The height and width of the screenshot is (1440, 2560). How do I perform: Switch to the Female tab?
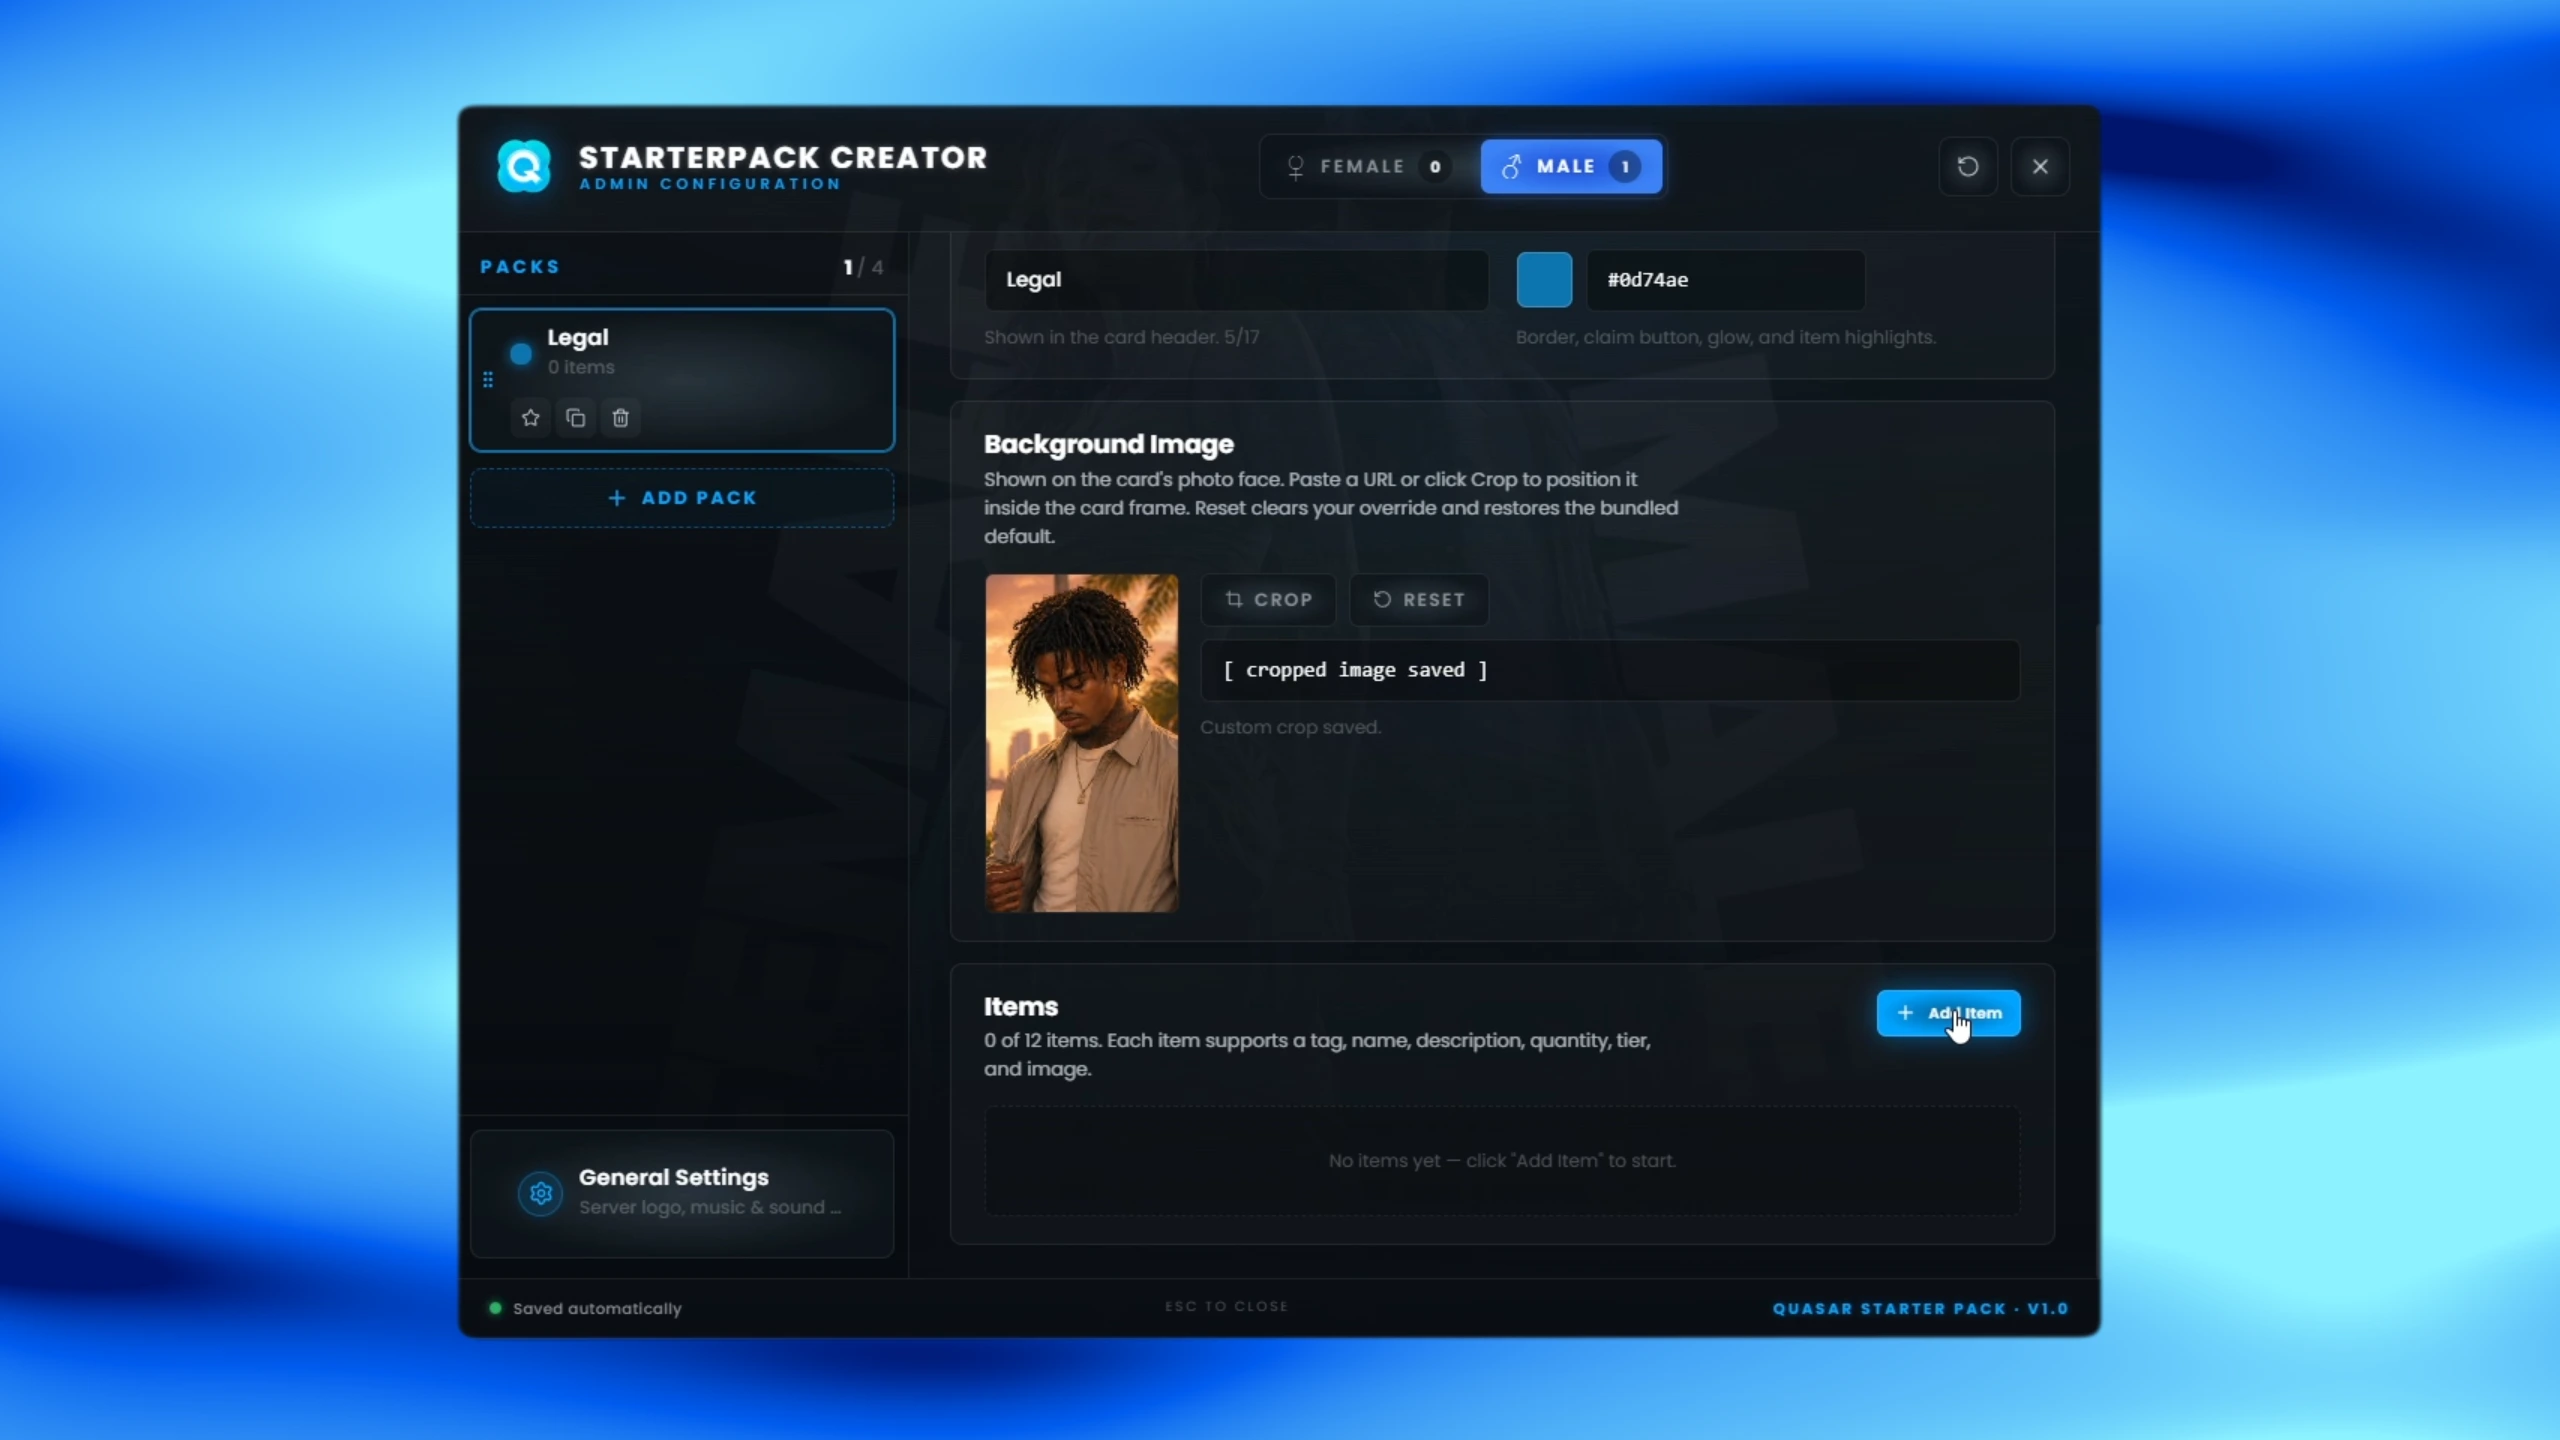1369,166
